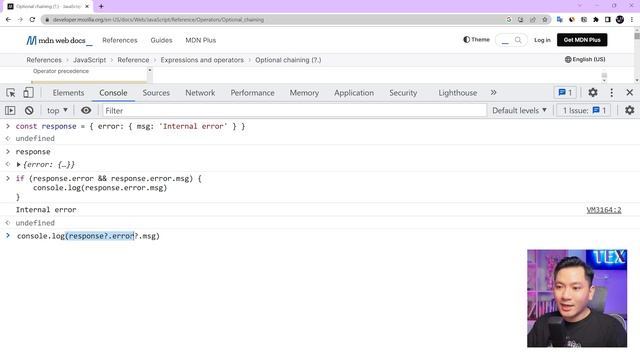Click the Internal error log output
Image resolution: width=640 pixels, height=360 pixels.
46,210
